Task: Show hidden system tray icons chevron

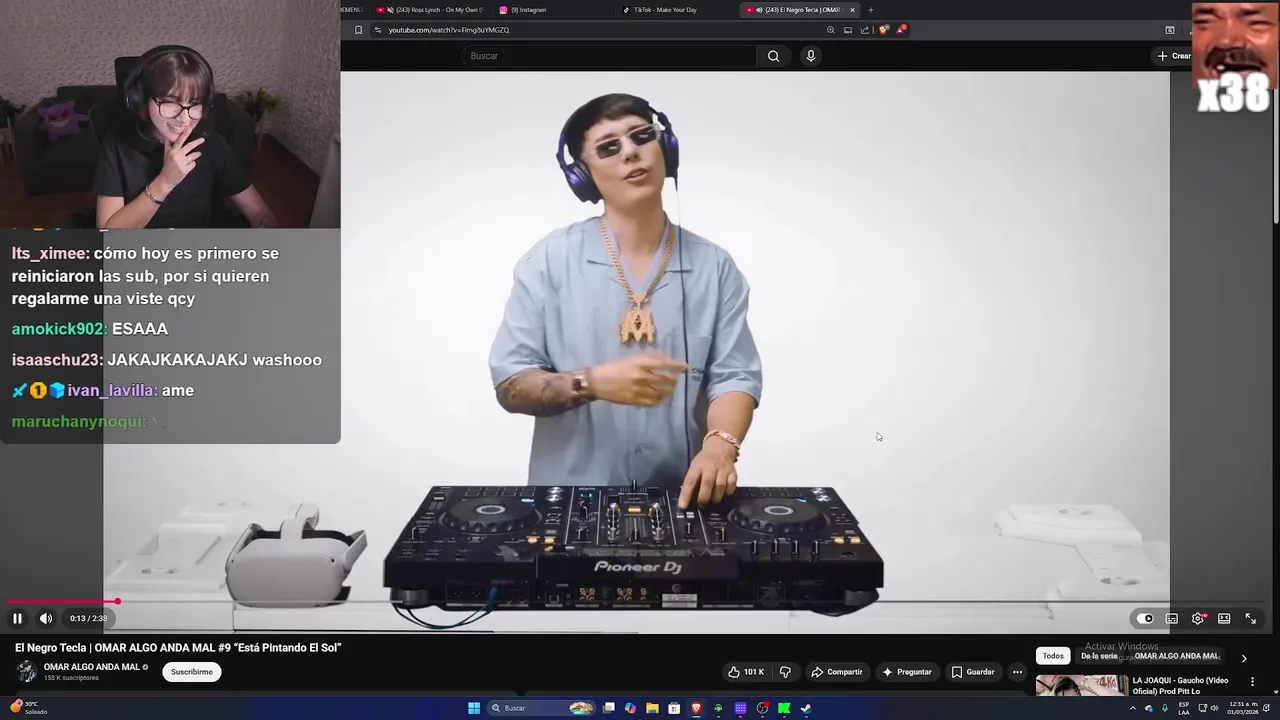Action: click(1133, 708)
